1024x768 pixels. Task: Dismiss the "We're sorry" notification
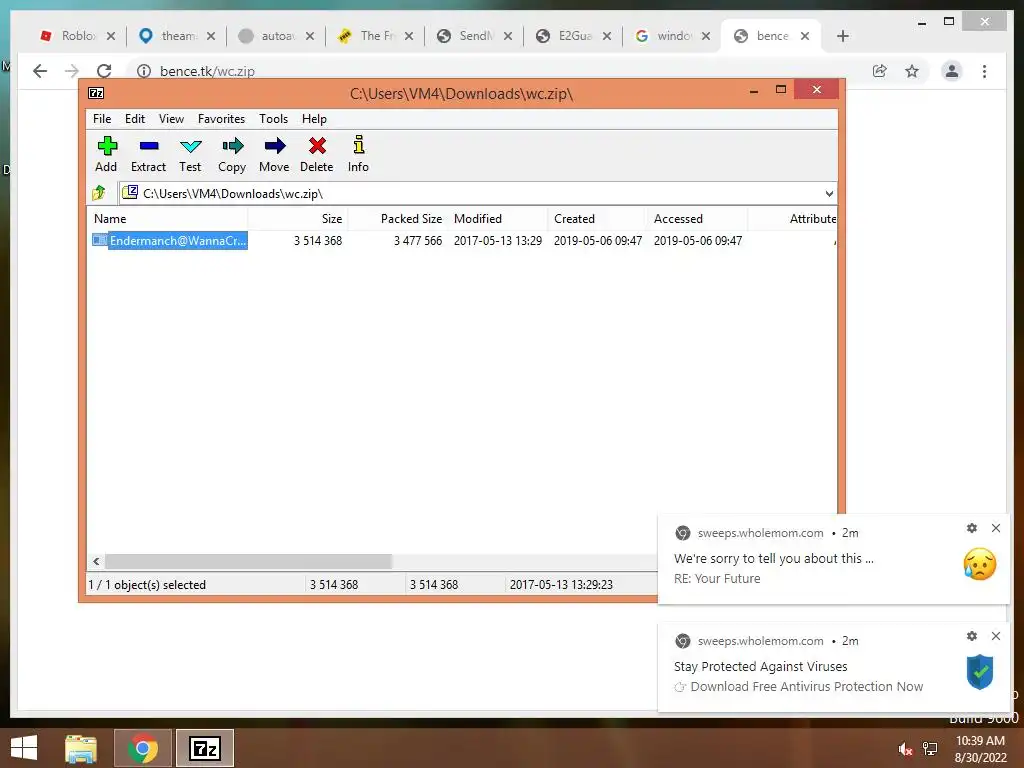(x=995, y=528)
